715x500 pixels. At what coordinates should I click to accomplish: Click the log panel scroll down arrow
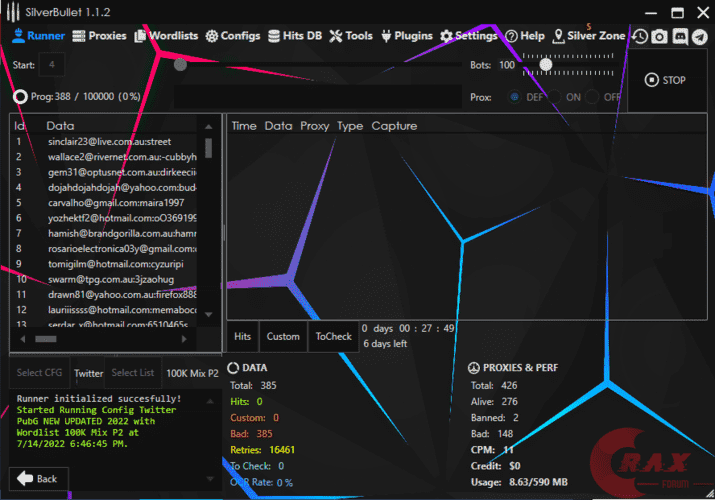tap(210, 479)
